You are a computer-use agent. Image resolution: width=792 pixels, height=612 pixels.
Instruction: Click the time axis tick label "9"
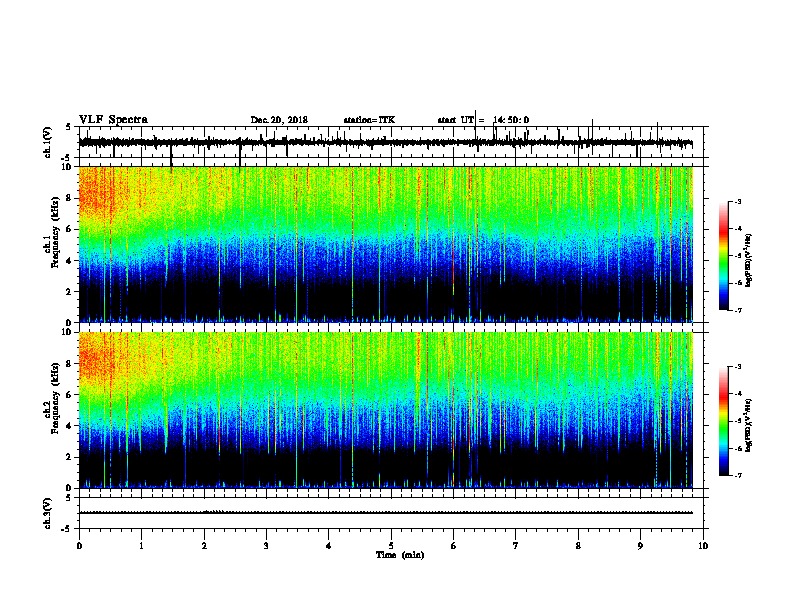640,546
